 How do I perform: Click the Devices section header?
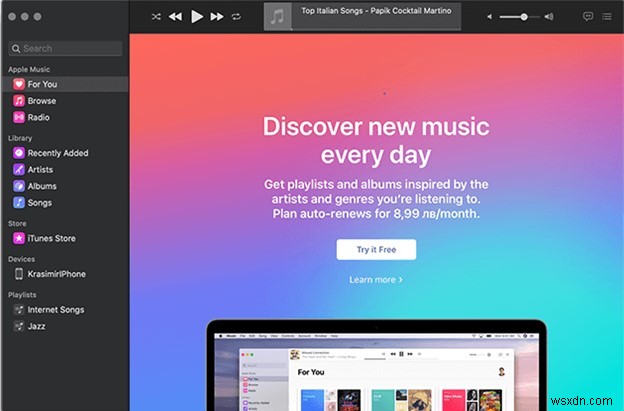click(21, 259)
